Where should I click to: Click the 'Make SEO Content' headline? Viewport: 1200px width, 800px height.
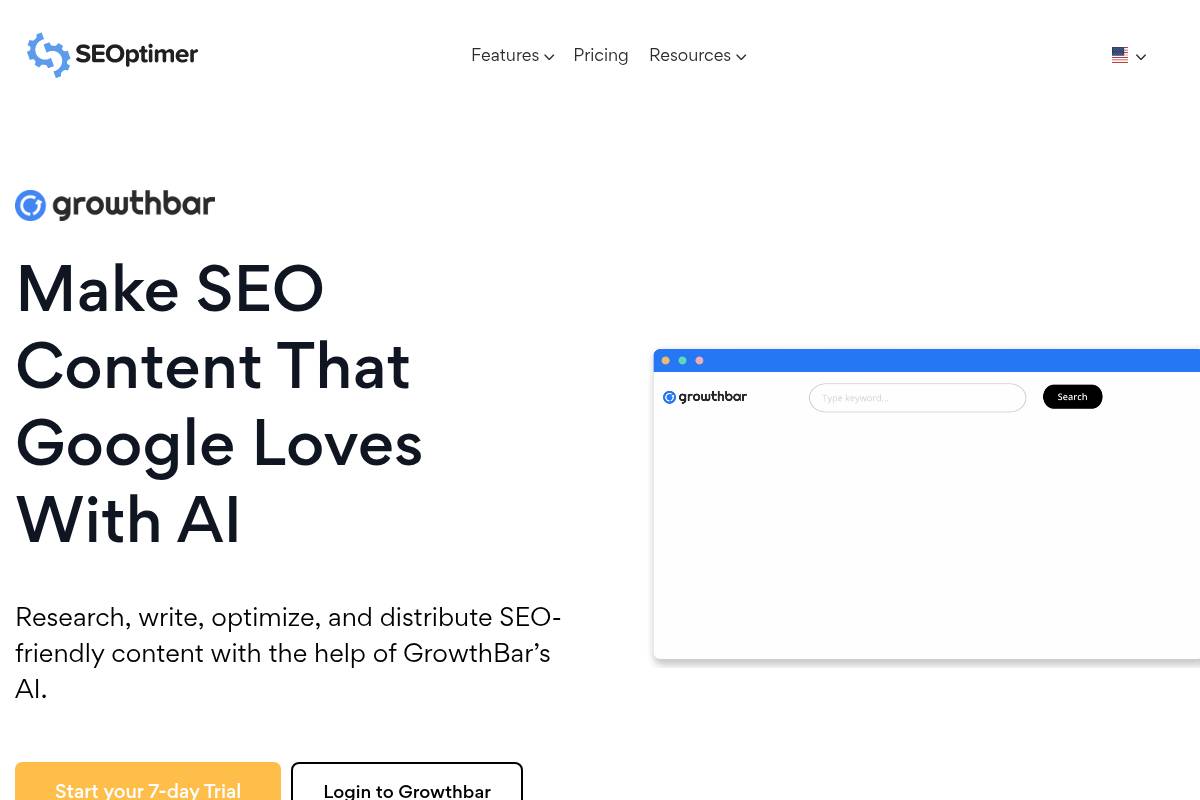coord(219,404)
